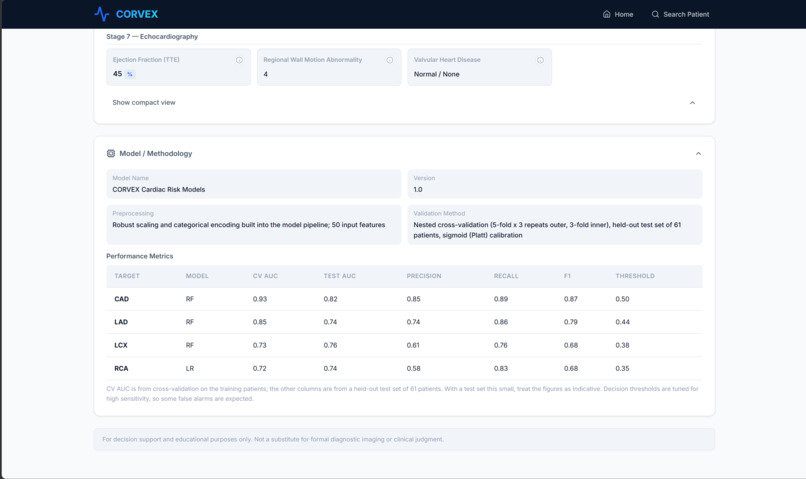Click the CORVEX brand name
The height and width of the screenshot is (479, 806).
click(137, 14)
